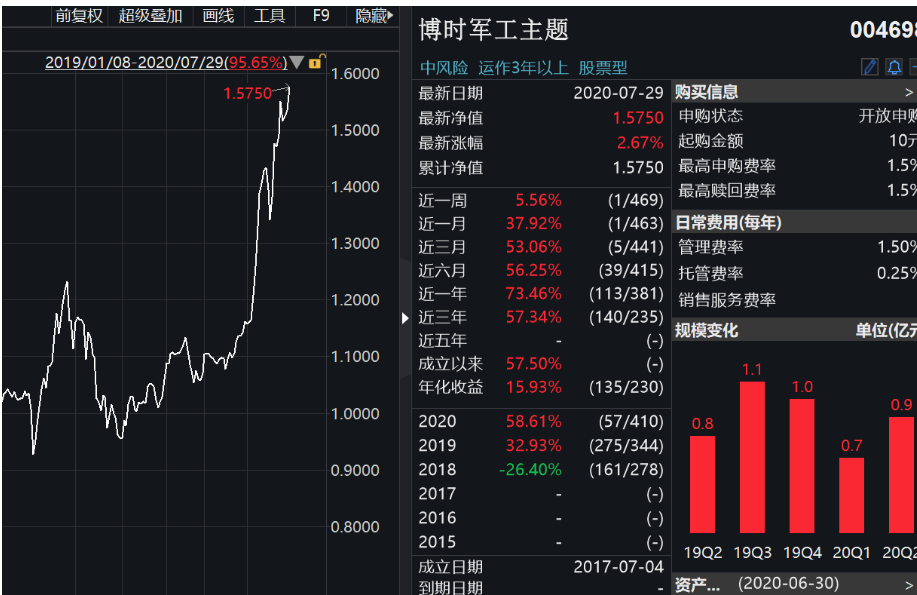Image resolution: width=917 pixels, height=595 pixels.
Task: Click the 股票型 fund type tag
Action: pos(603,68)
